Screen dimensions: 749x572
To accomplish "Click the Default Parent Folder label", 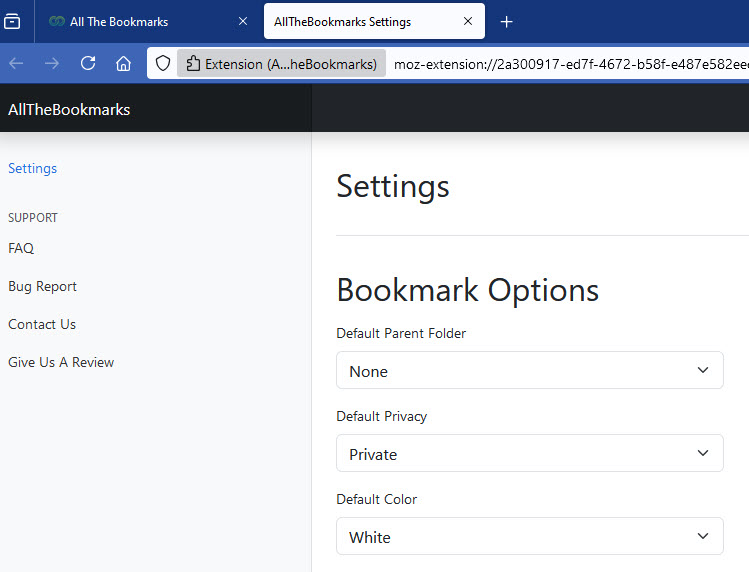I will [x=401, y=333].
